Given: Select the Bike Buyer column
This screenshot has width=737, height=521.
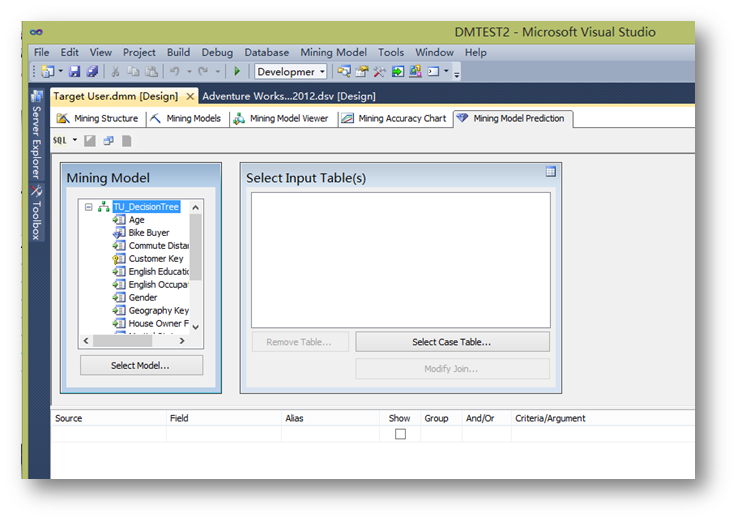Looking at the screenshot, I should tap(148, 233).
